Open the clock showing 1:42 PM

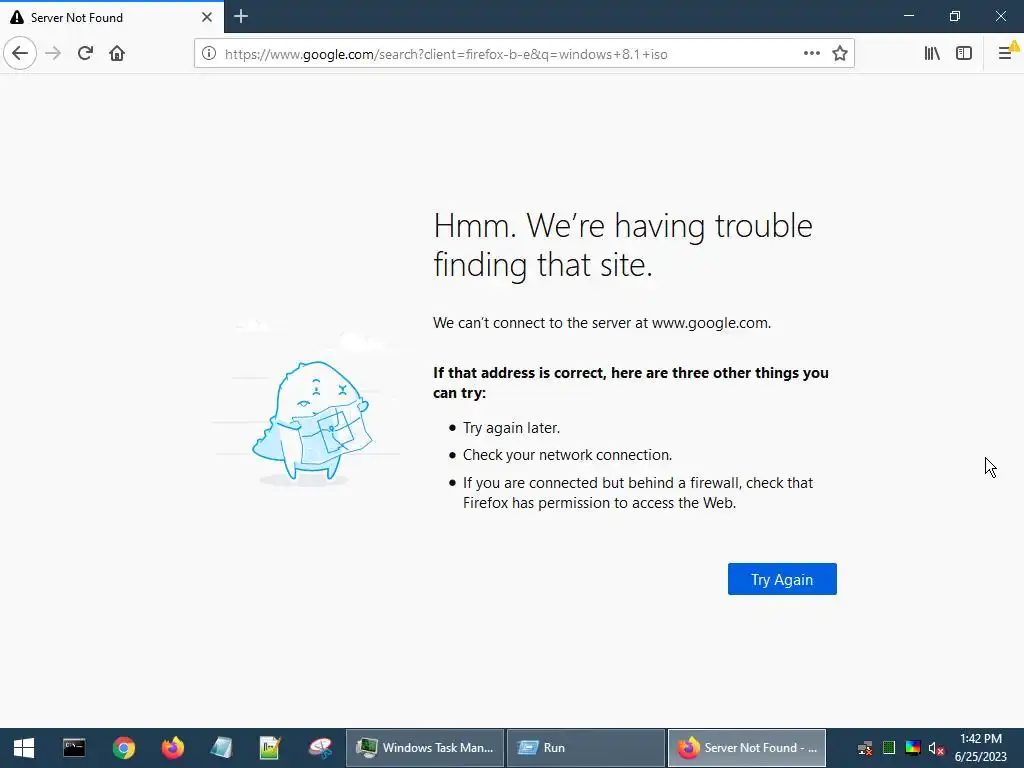pos(981,748)
